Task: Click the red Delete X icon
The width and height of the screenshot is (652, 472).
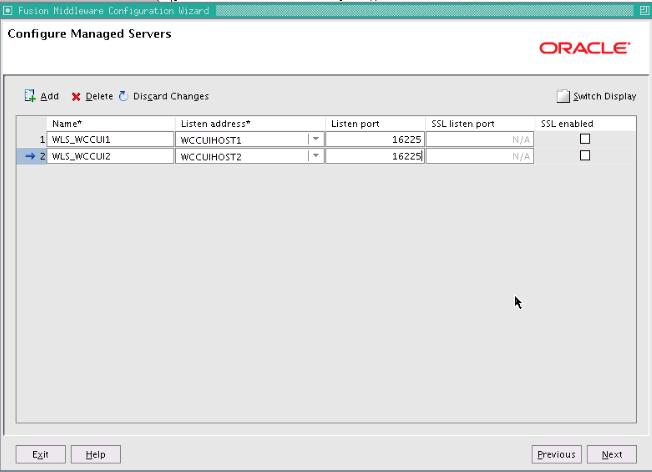Action: (76, 97)
